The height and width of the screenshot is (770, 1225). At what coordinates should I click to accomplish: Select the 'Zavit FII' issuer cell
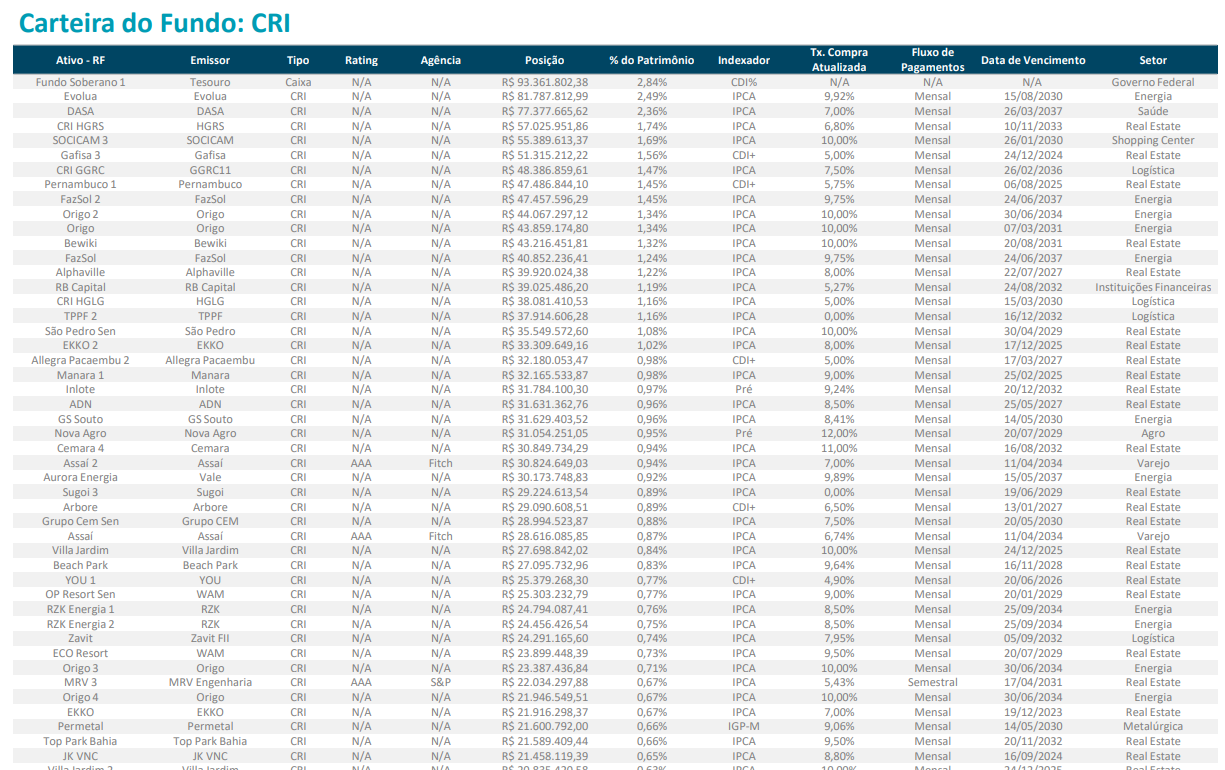pyautogui.click(x=210, y=638)
